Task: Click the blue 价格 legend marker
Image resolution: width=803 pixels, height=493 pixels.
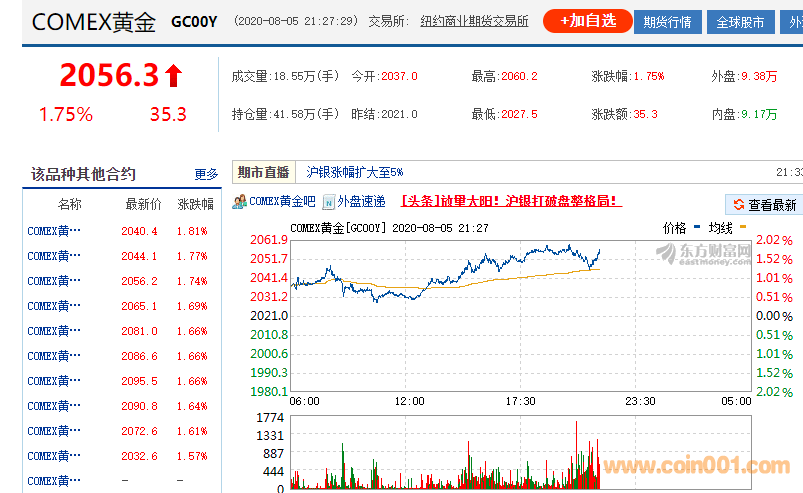Action: [699, 228]
